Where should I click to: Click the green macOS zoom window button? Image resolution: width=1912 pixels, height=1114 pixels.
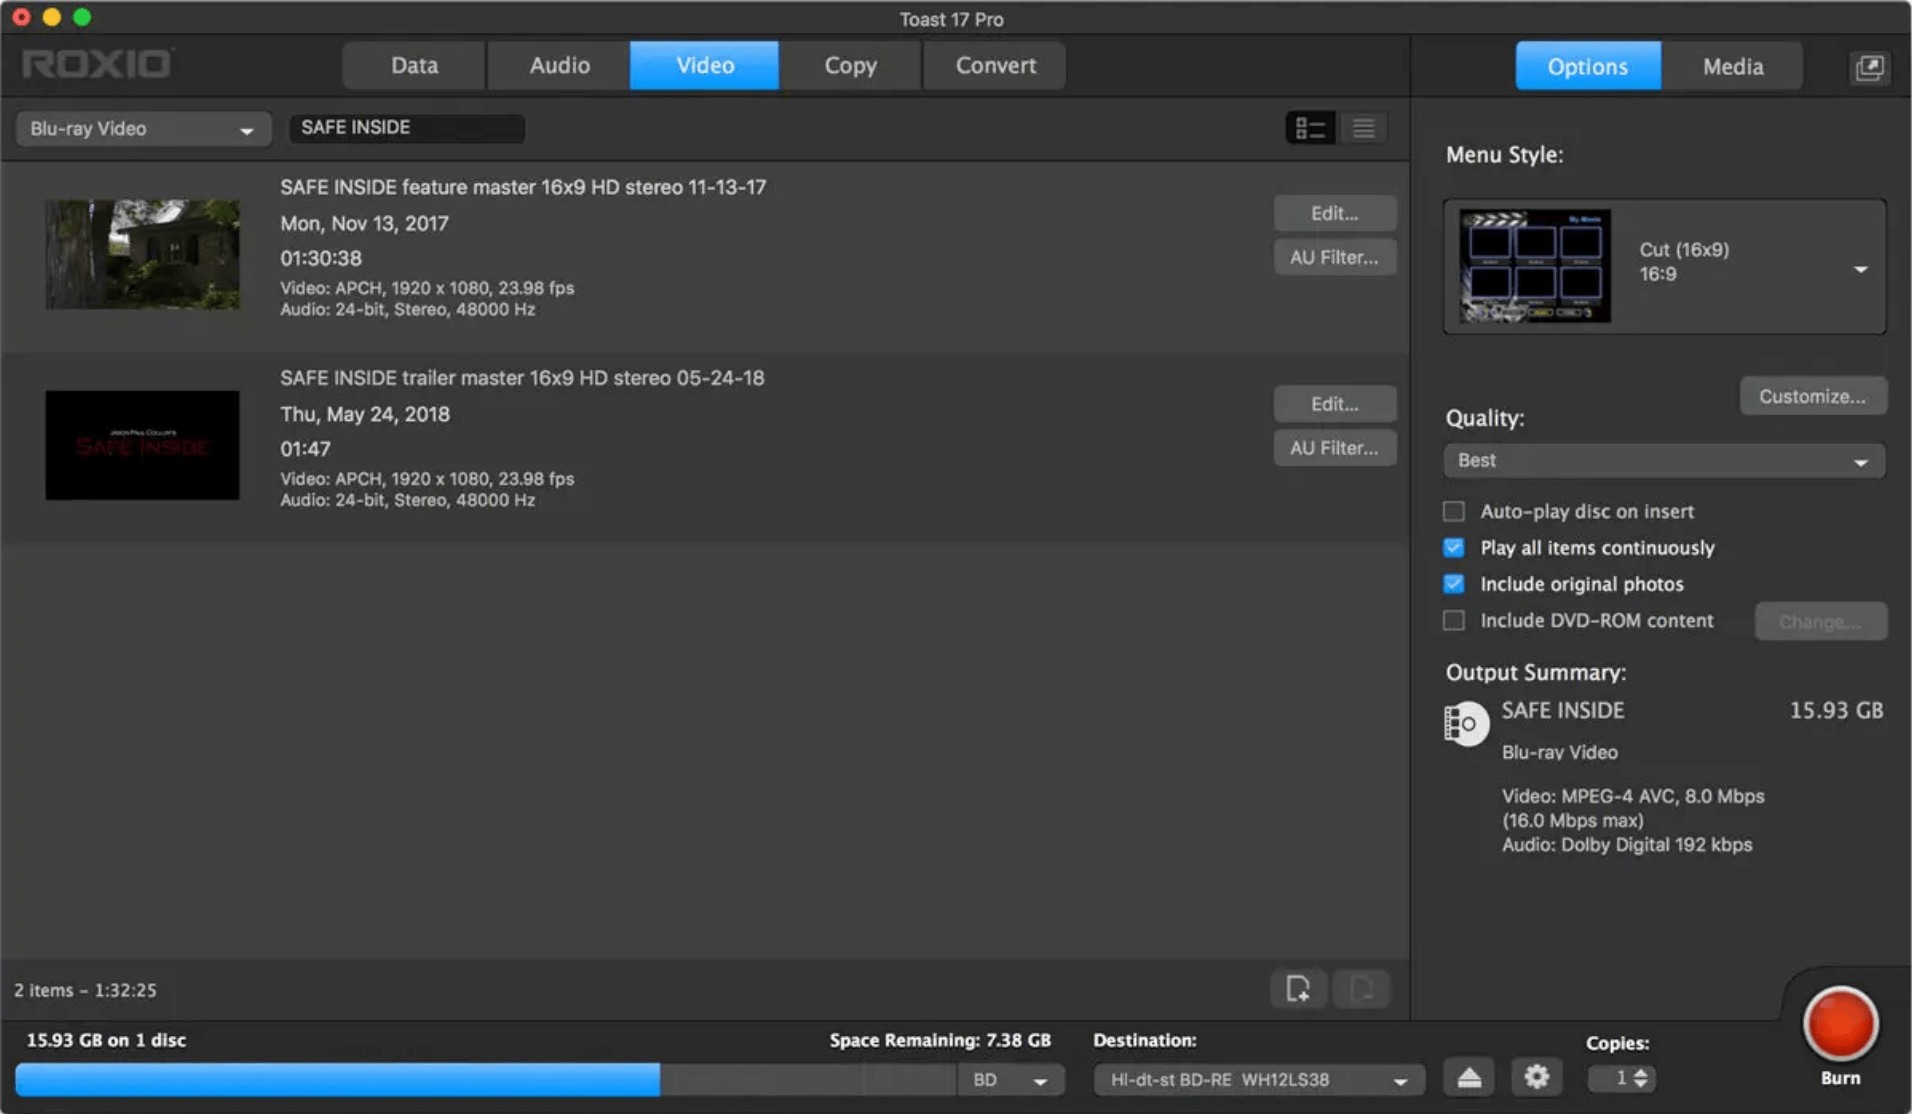[x=82, y=17]
